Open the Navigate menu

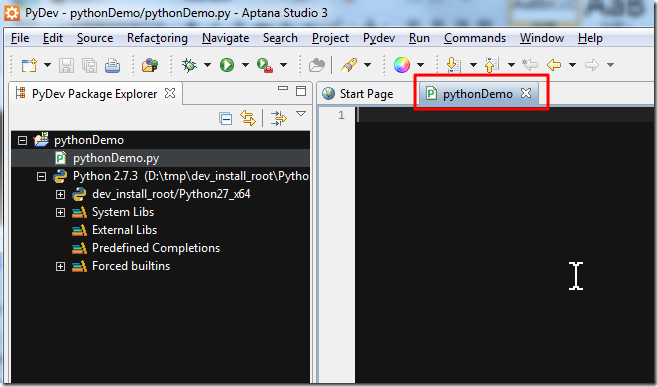pyautogui.click(x=225, y=38)
